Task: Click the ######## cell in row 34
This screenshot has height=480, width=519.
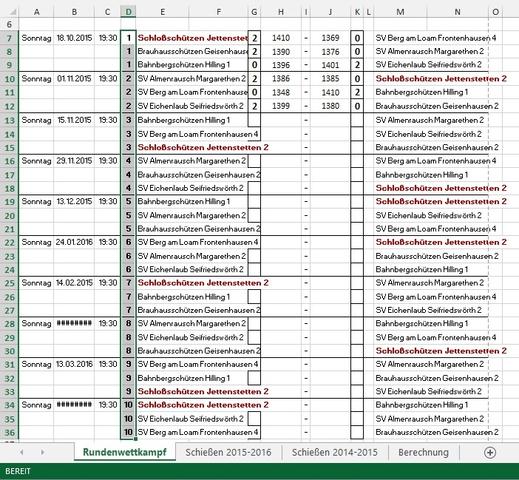Action: click(74, 405)
